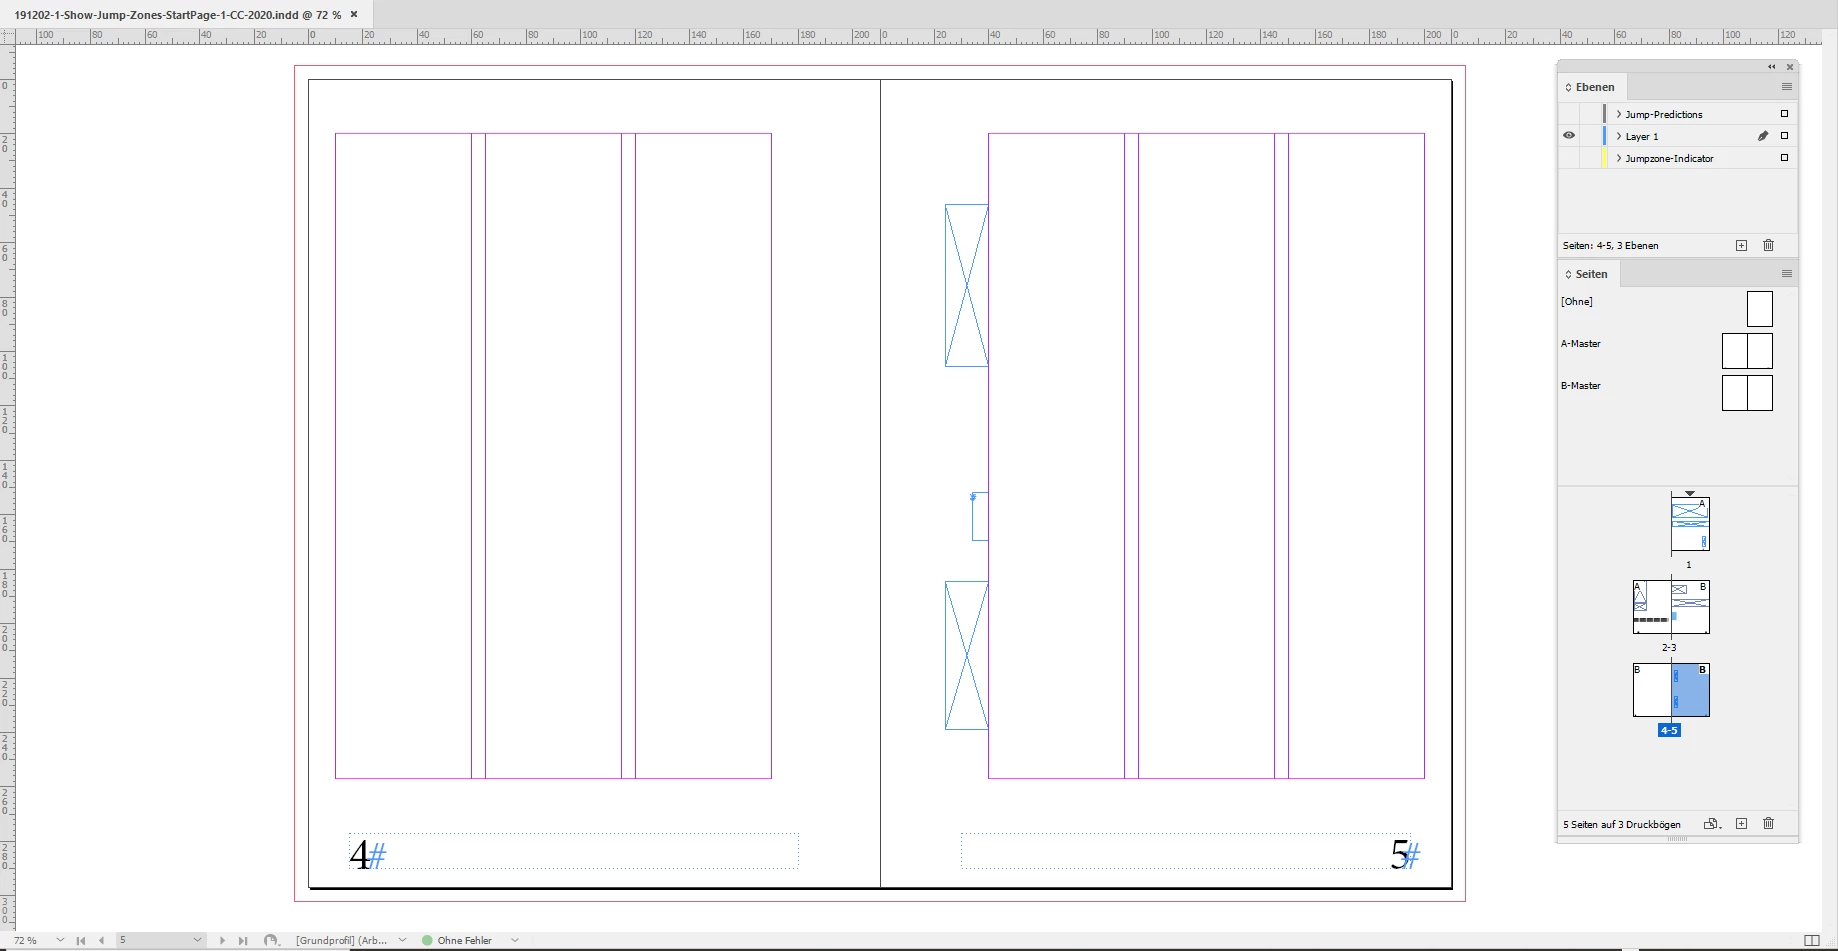Expand Layer 1 contents
Image resolution: width=1838 pixels, height=951 pixels.
point(1619,136)
